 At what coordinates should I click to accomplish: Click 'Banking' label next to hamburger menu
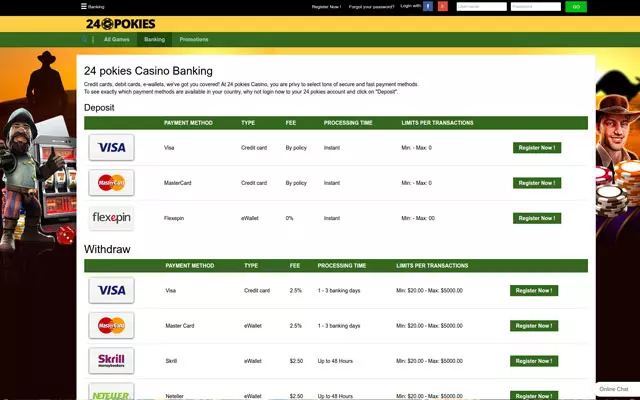coord(96,7)
